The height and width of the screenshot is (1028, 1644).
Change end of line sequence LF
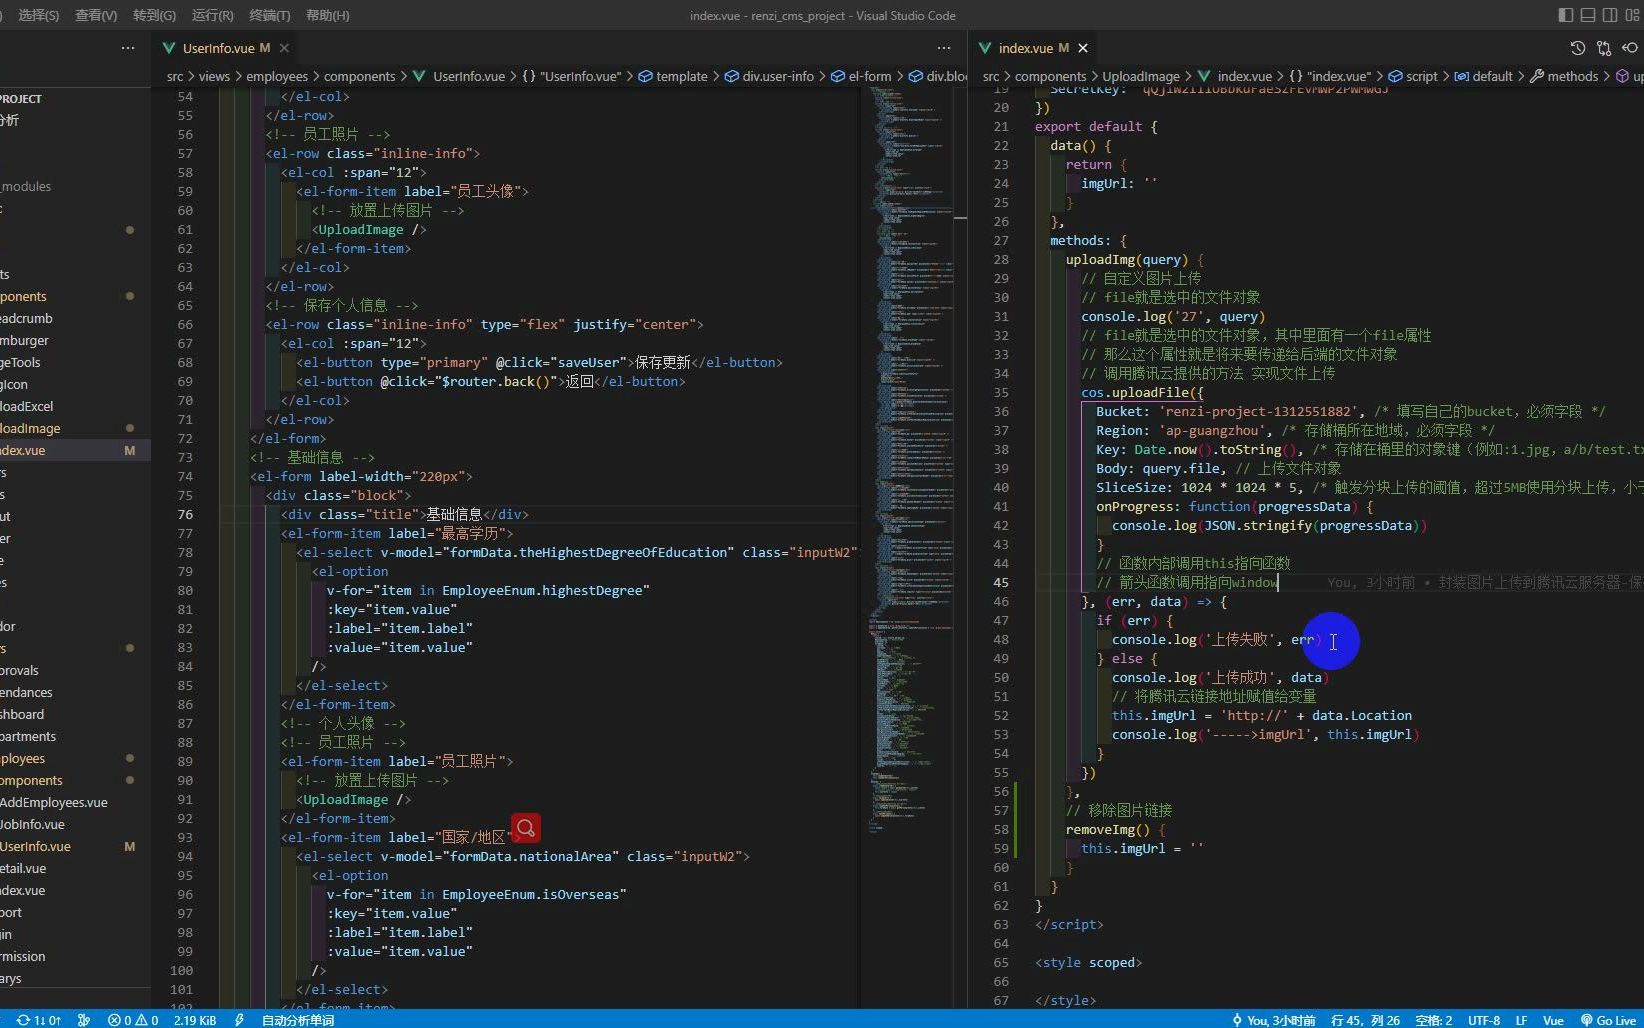pyautogui.click(x=1521, y=1020)
